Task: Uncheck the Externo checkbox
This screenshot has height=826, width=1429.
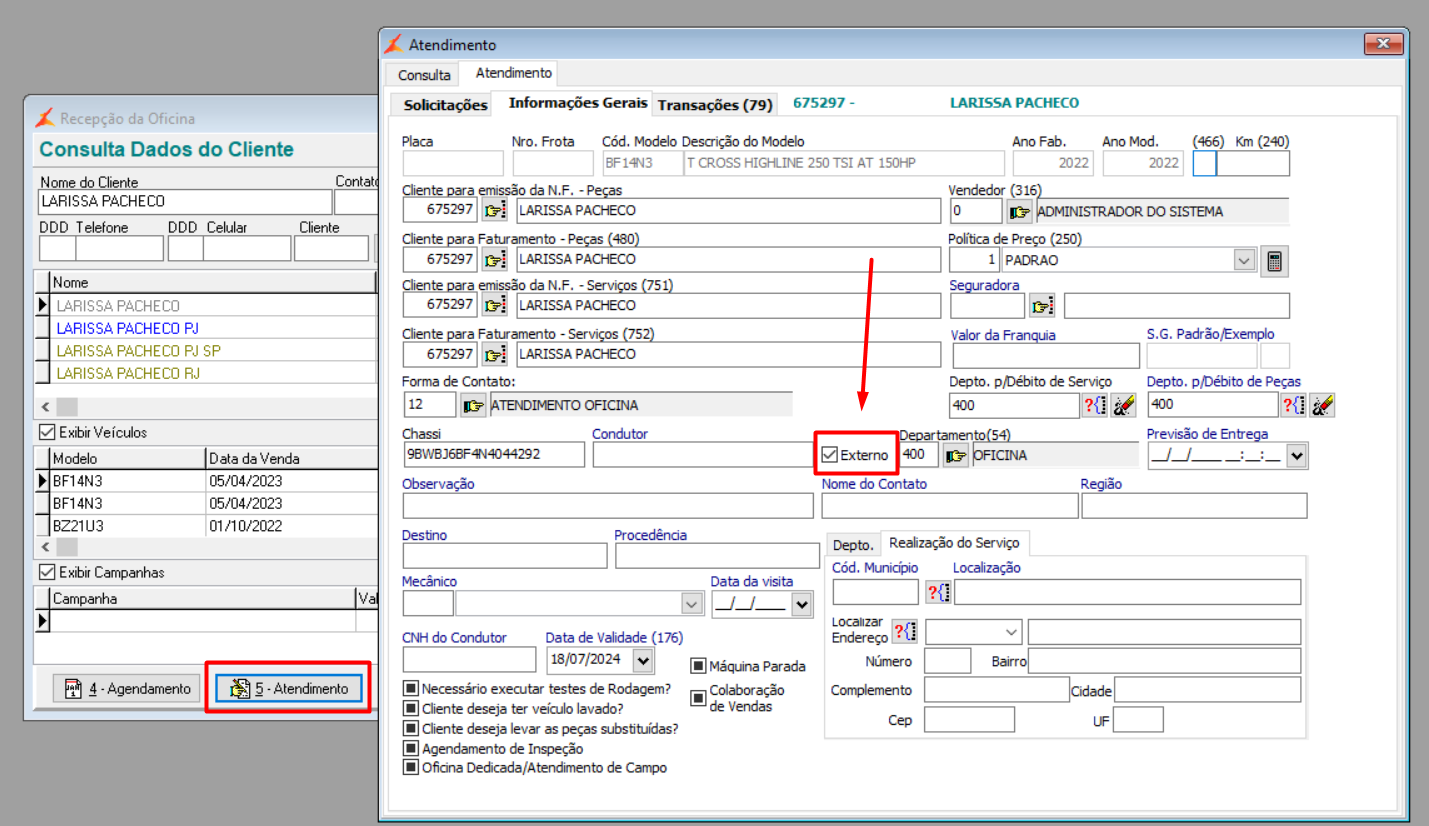Action: (829, 455)
